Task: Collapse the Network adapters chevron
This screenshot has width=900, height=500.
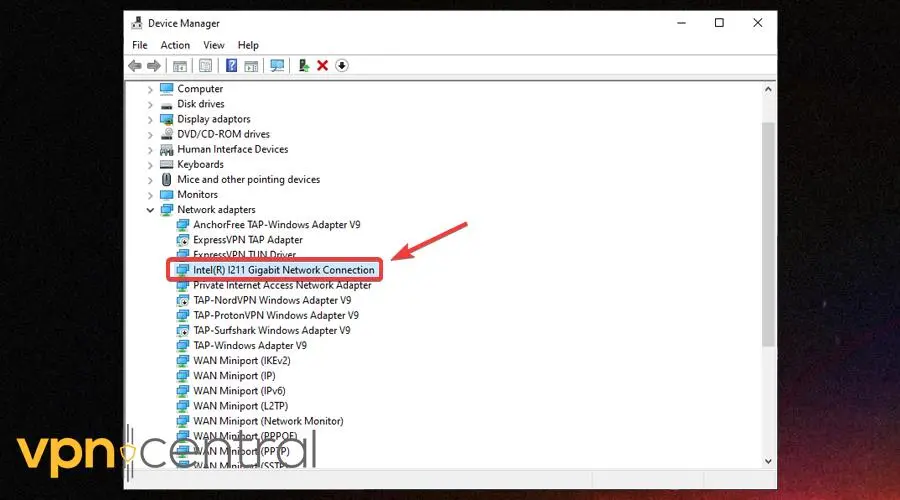Action: click(x=150, y=210)
